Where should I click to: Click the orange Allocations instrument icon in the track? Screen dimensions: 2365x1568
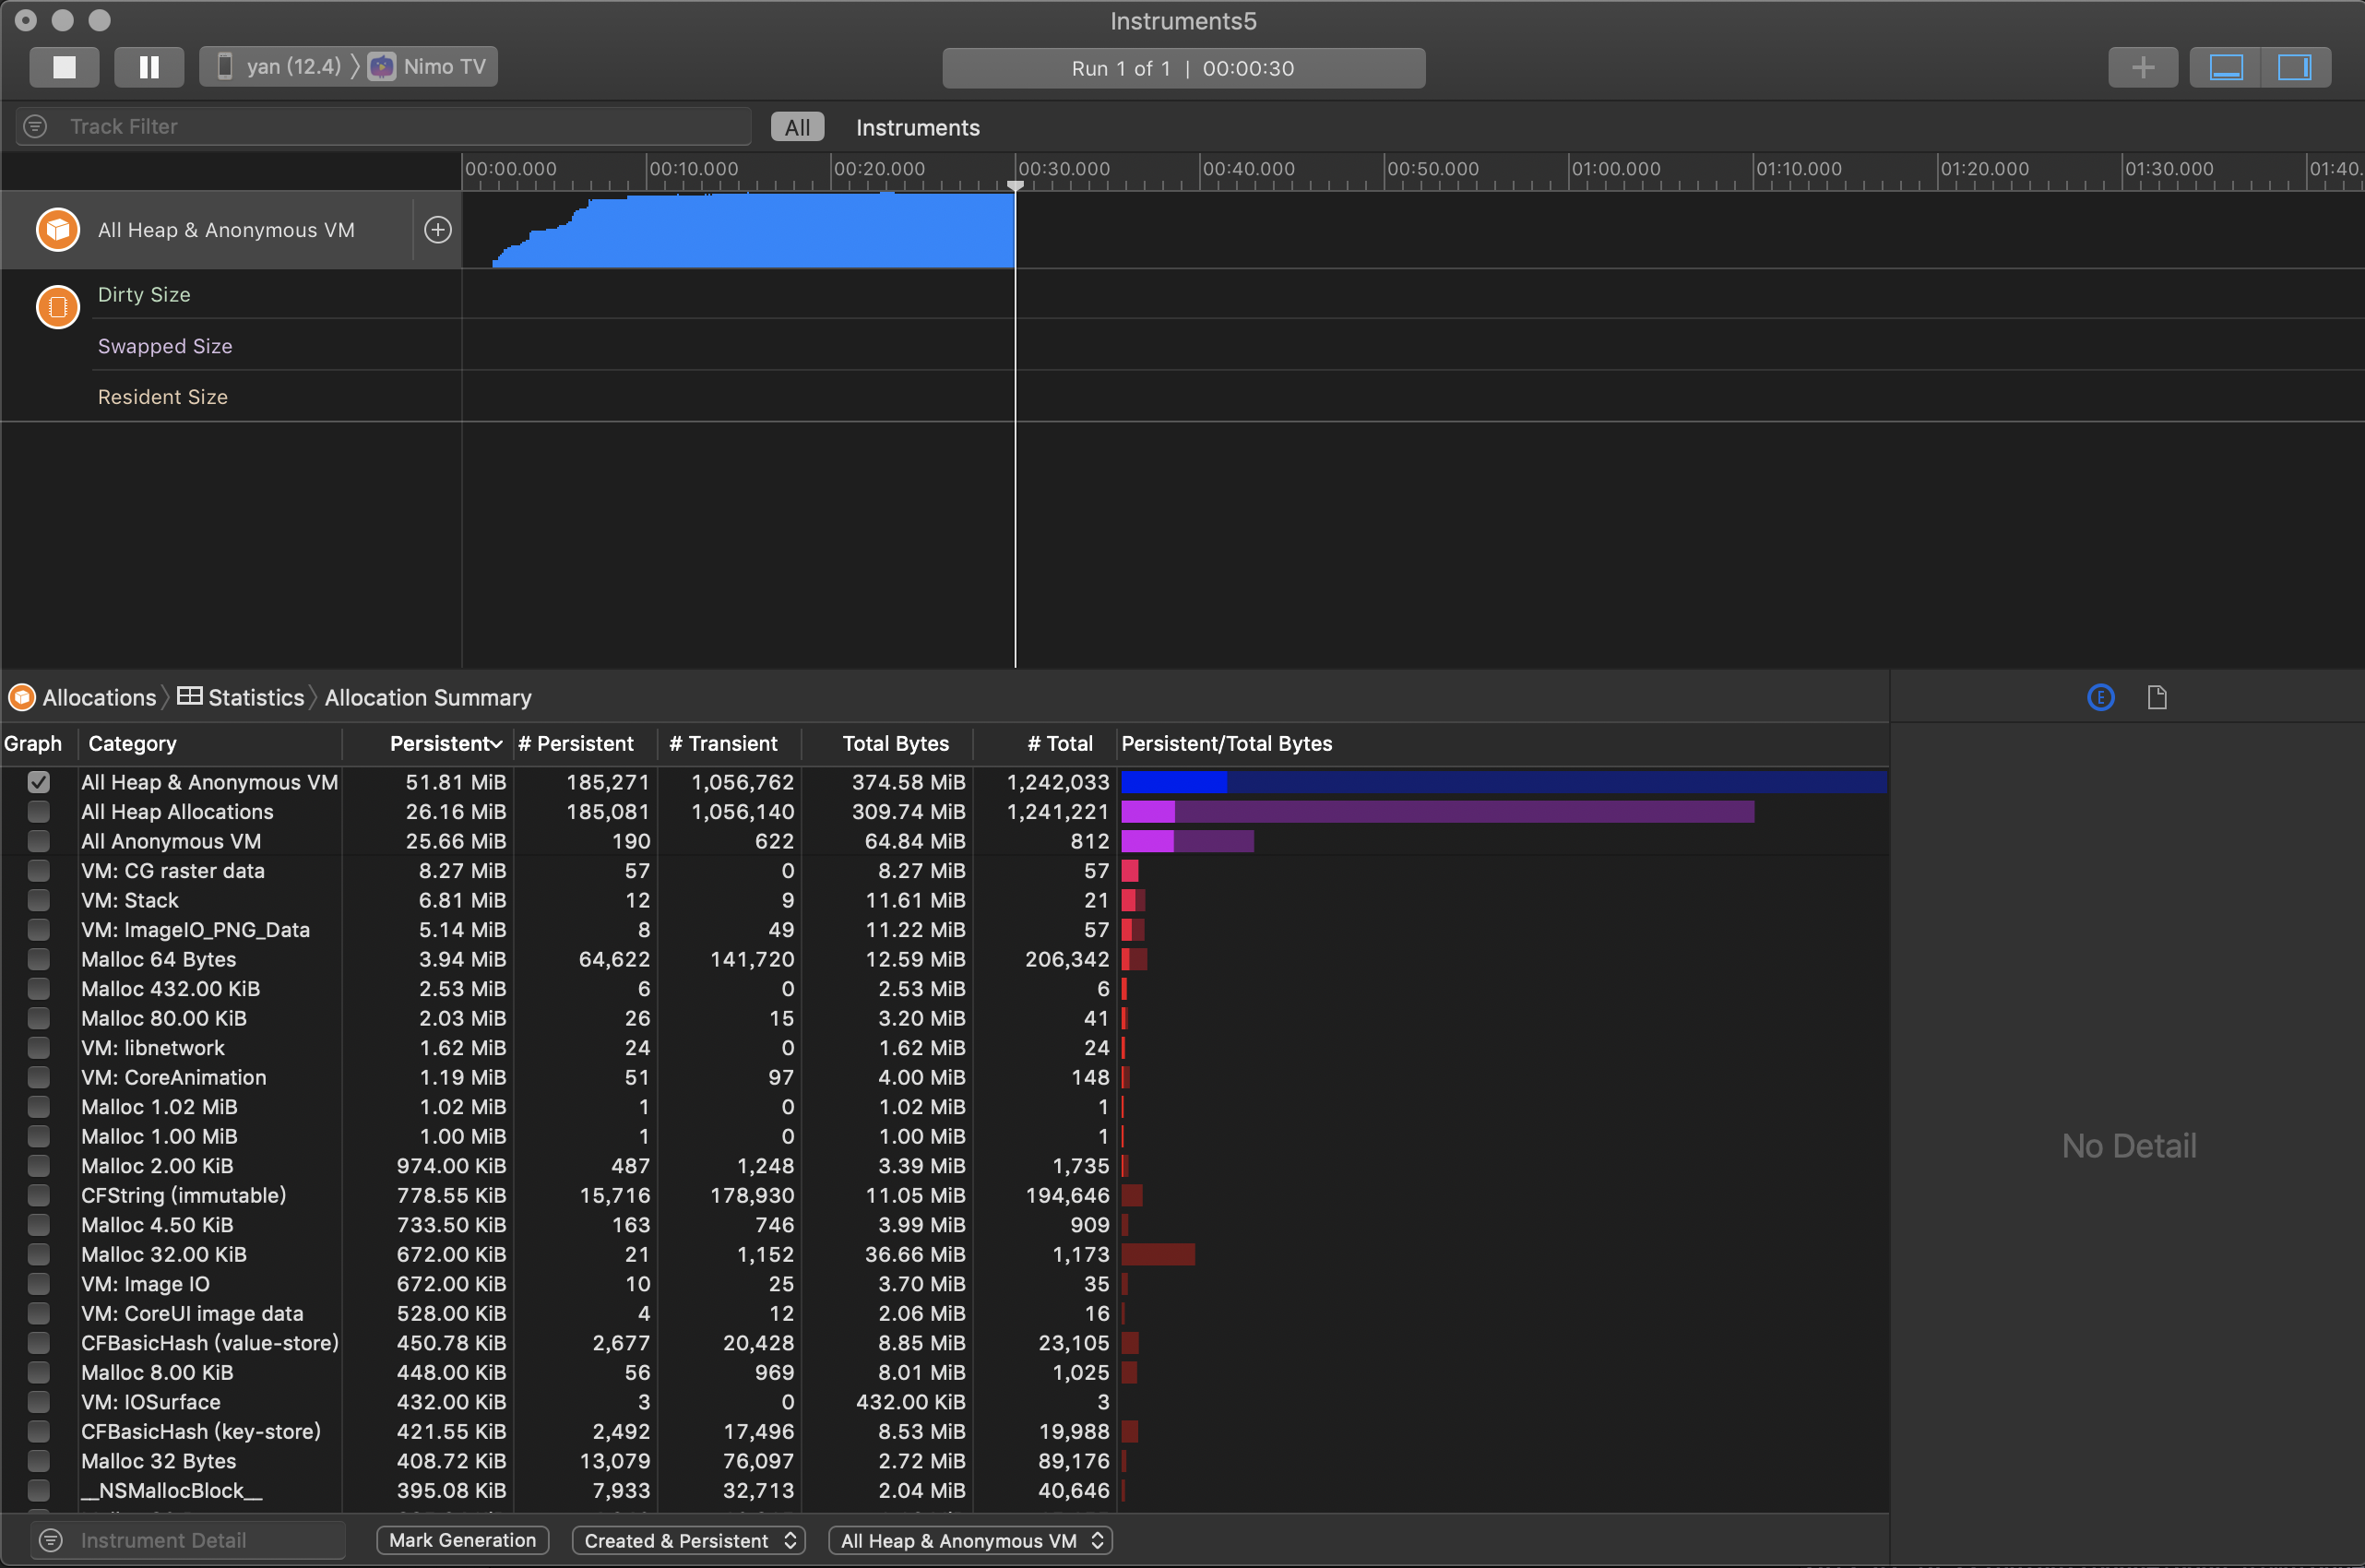coord(58,230)
